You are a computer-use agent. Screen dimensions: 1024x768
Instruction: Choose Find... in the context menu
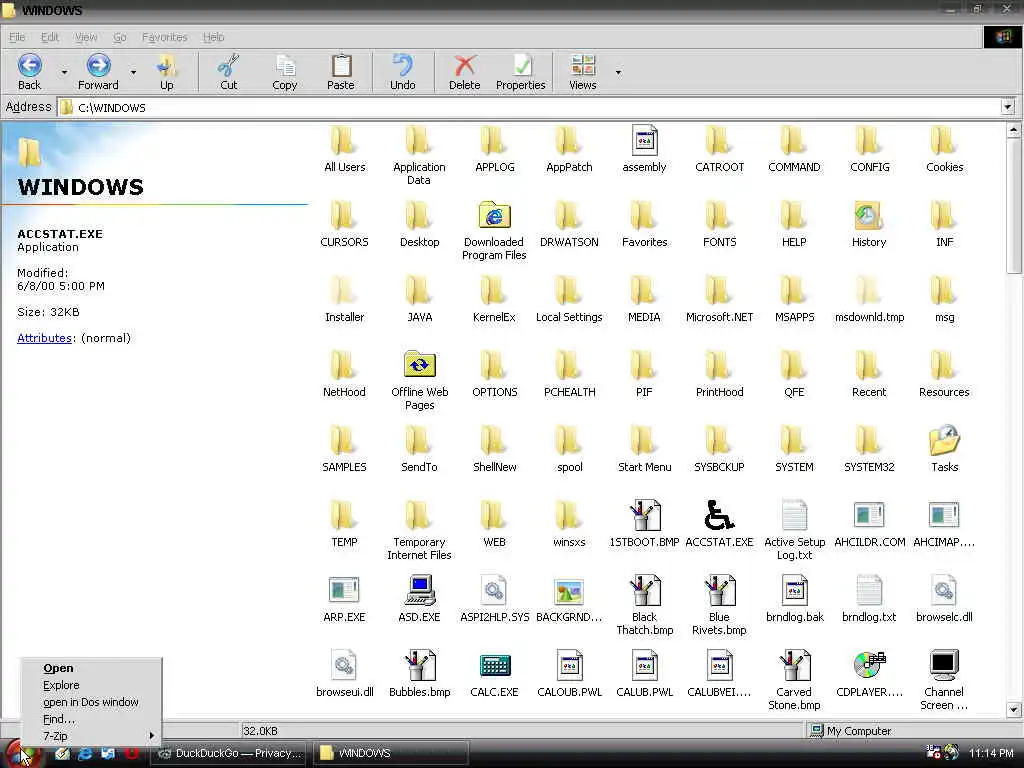click(x=91, y=719)
